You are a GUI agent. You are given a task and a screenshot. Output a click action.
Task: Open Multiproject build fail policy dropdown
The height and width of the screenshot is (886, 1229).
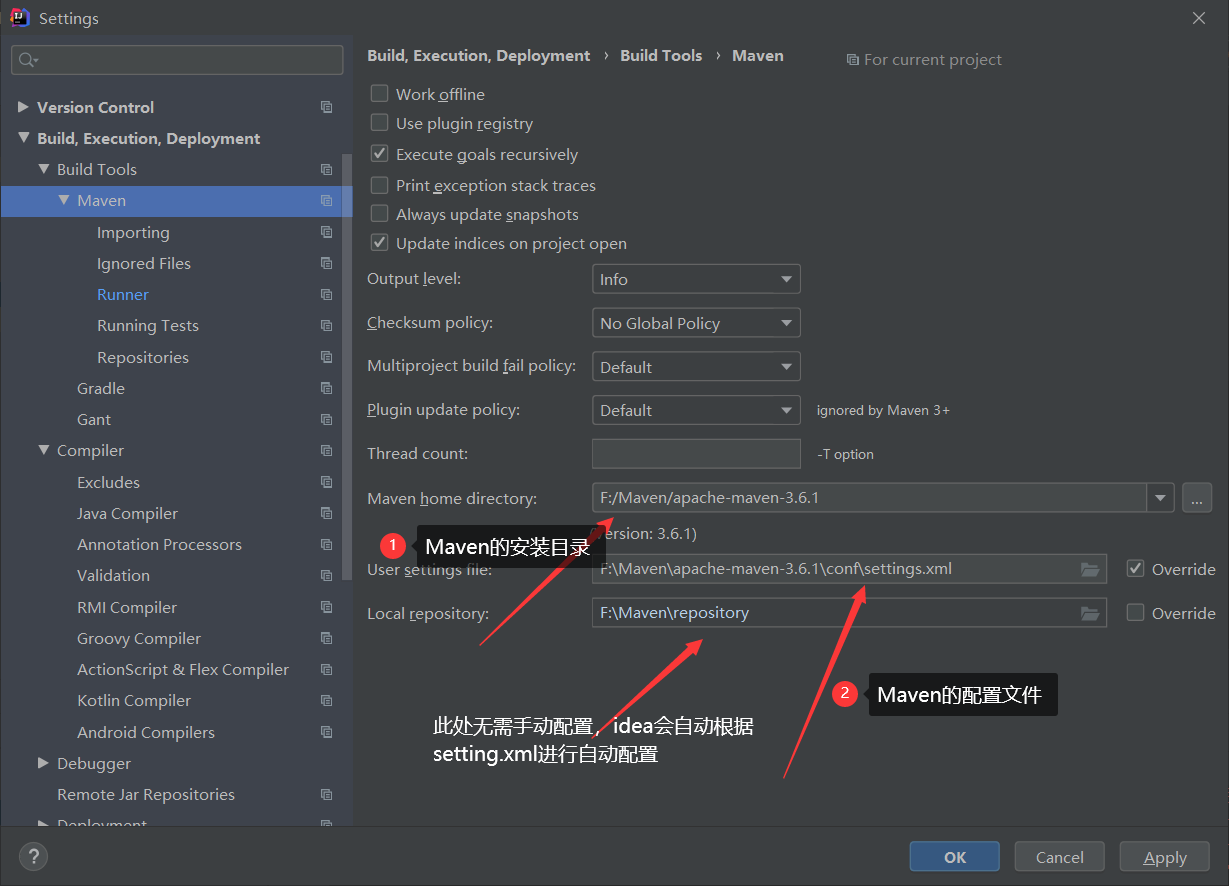(696, 367)
